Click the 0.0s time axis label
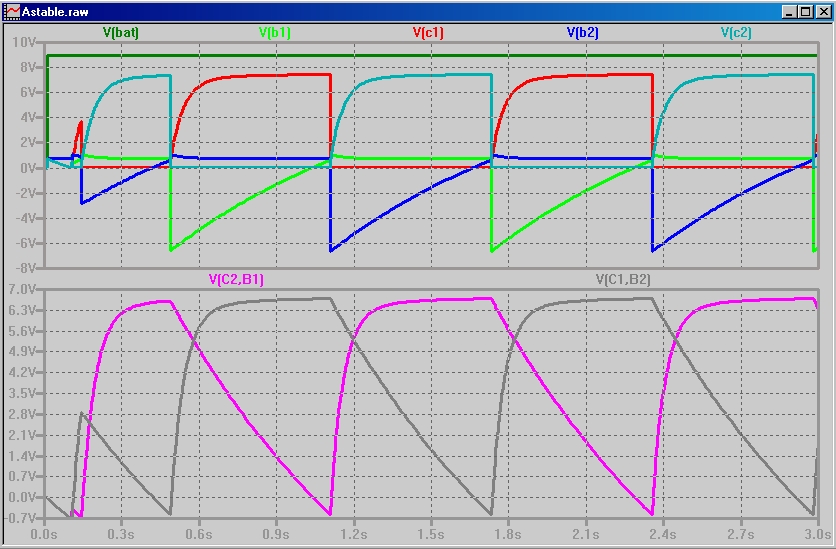The width and height of the screenshot is (836, 549). (45, 534)
